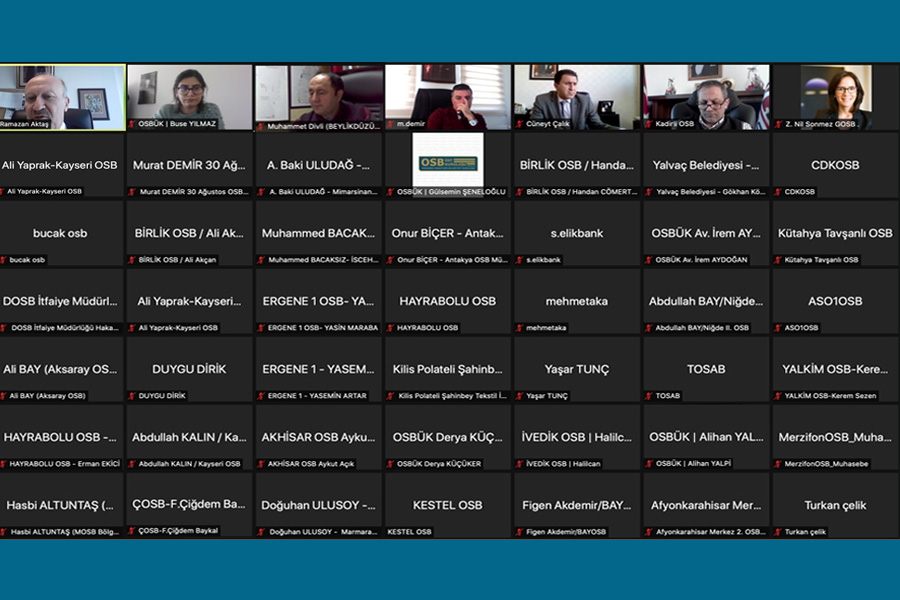This screenshot has width=900, height=600.
Task: Click muted mic icon beside A. Baki ULUDAĞ
Action: [262, 192]
